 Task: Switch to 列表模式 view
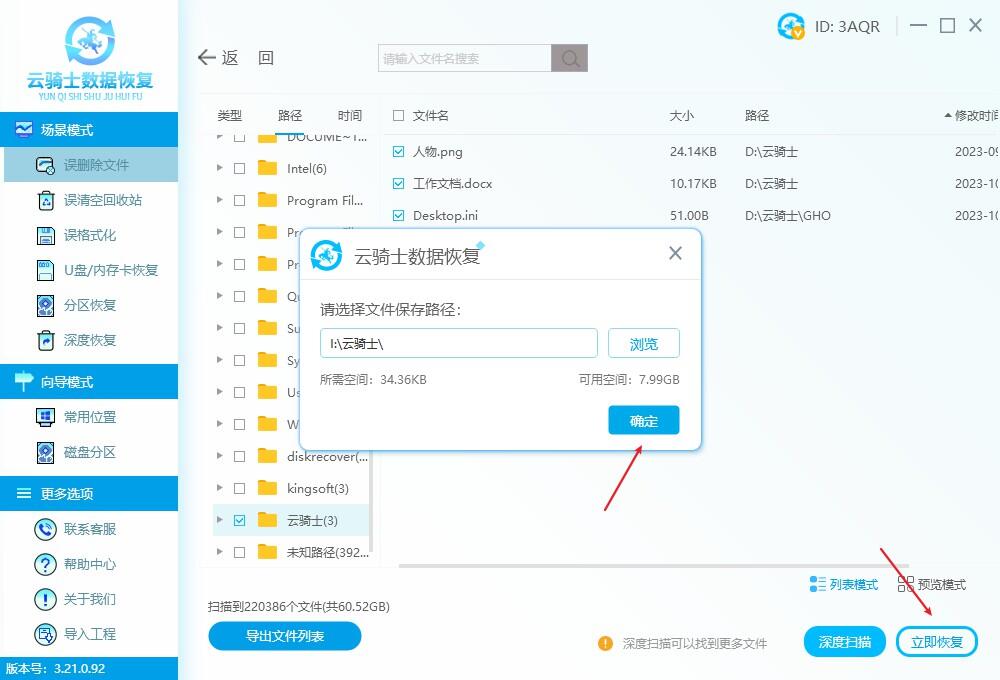point(844,584)
